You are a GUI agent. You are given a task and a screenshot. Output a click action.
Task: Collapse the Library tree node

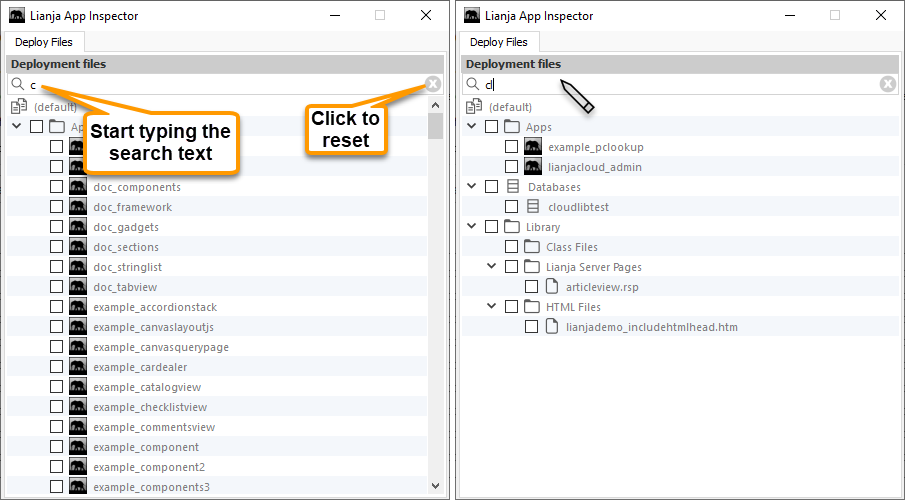coord(472,227)
